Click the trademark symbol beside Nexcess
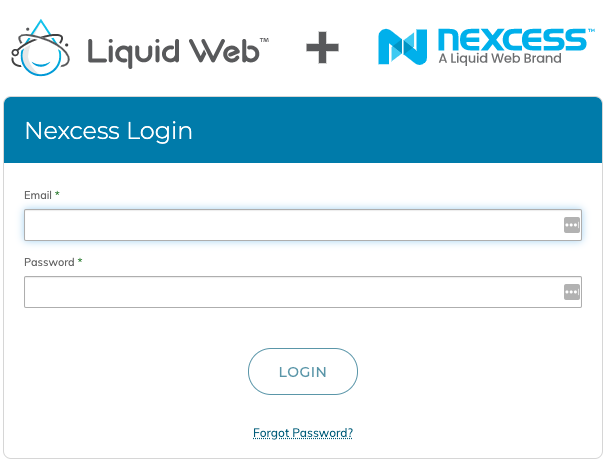Image resolution: width=608 pixels, height=462 pixels. (591, 31)
